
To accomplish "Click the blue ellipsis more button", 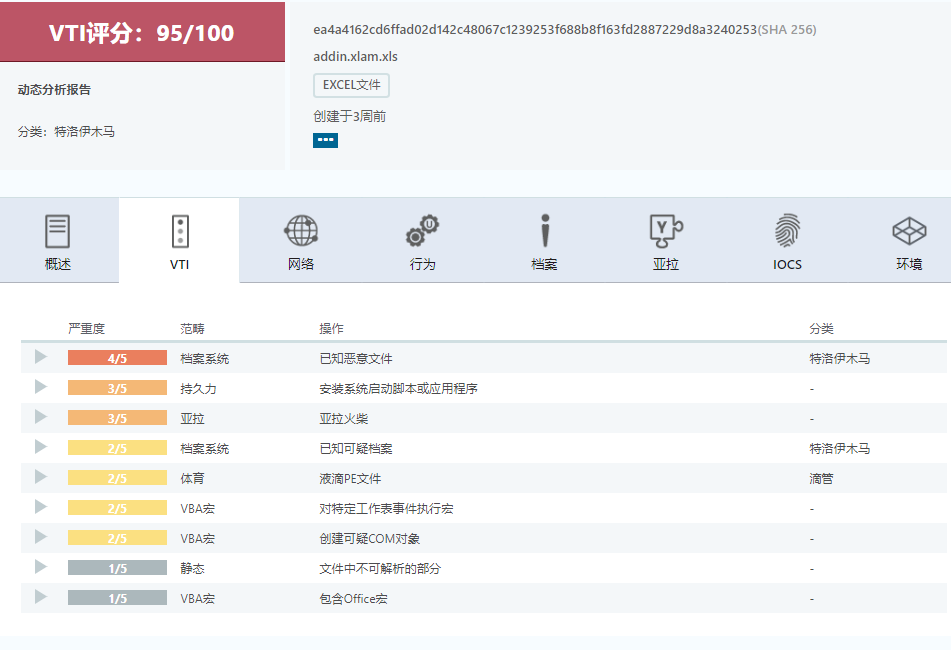I will click(x=326, y=140).
